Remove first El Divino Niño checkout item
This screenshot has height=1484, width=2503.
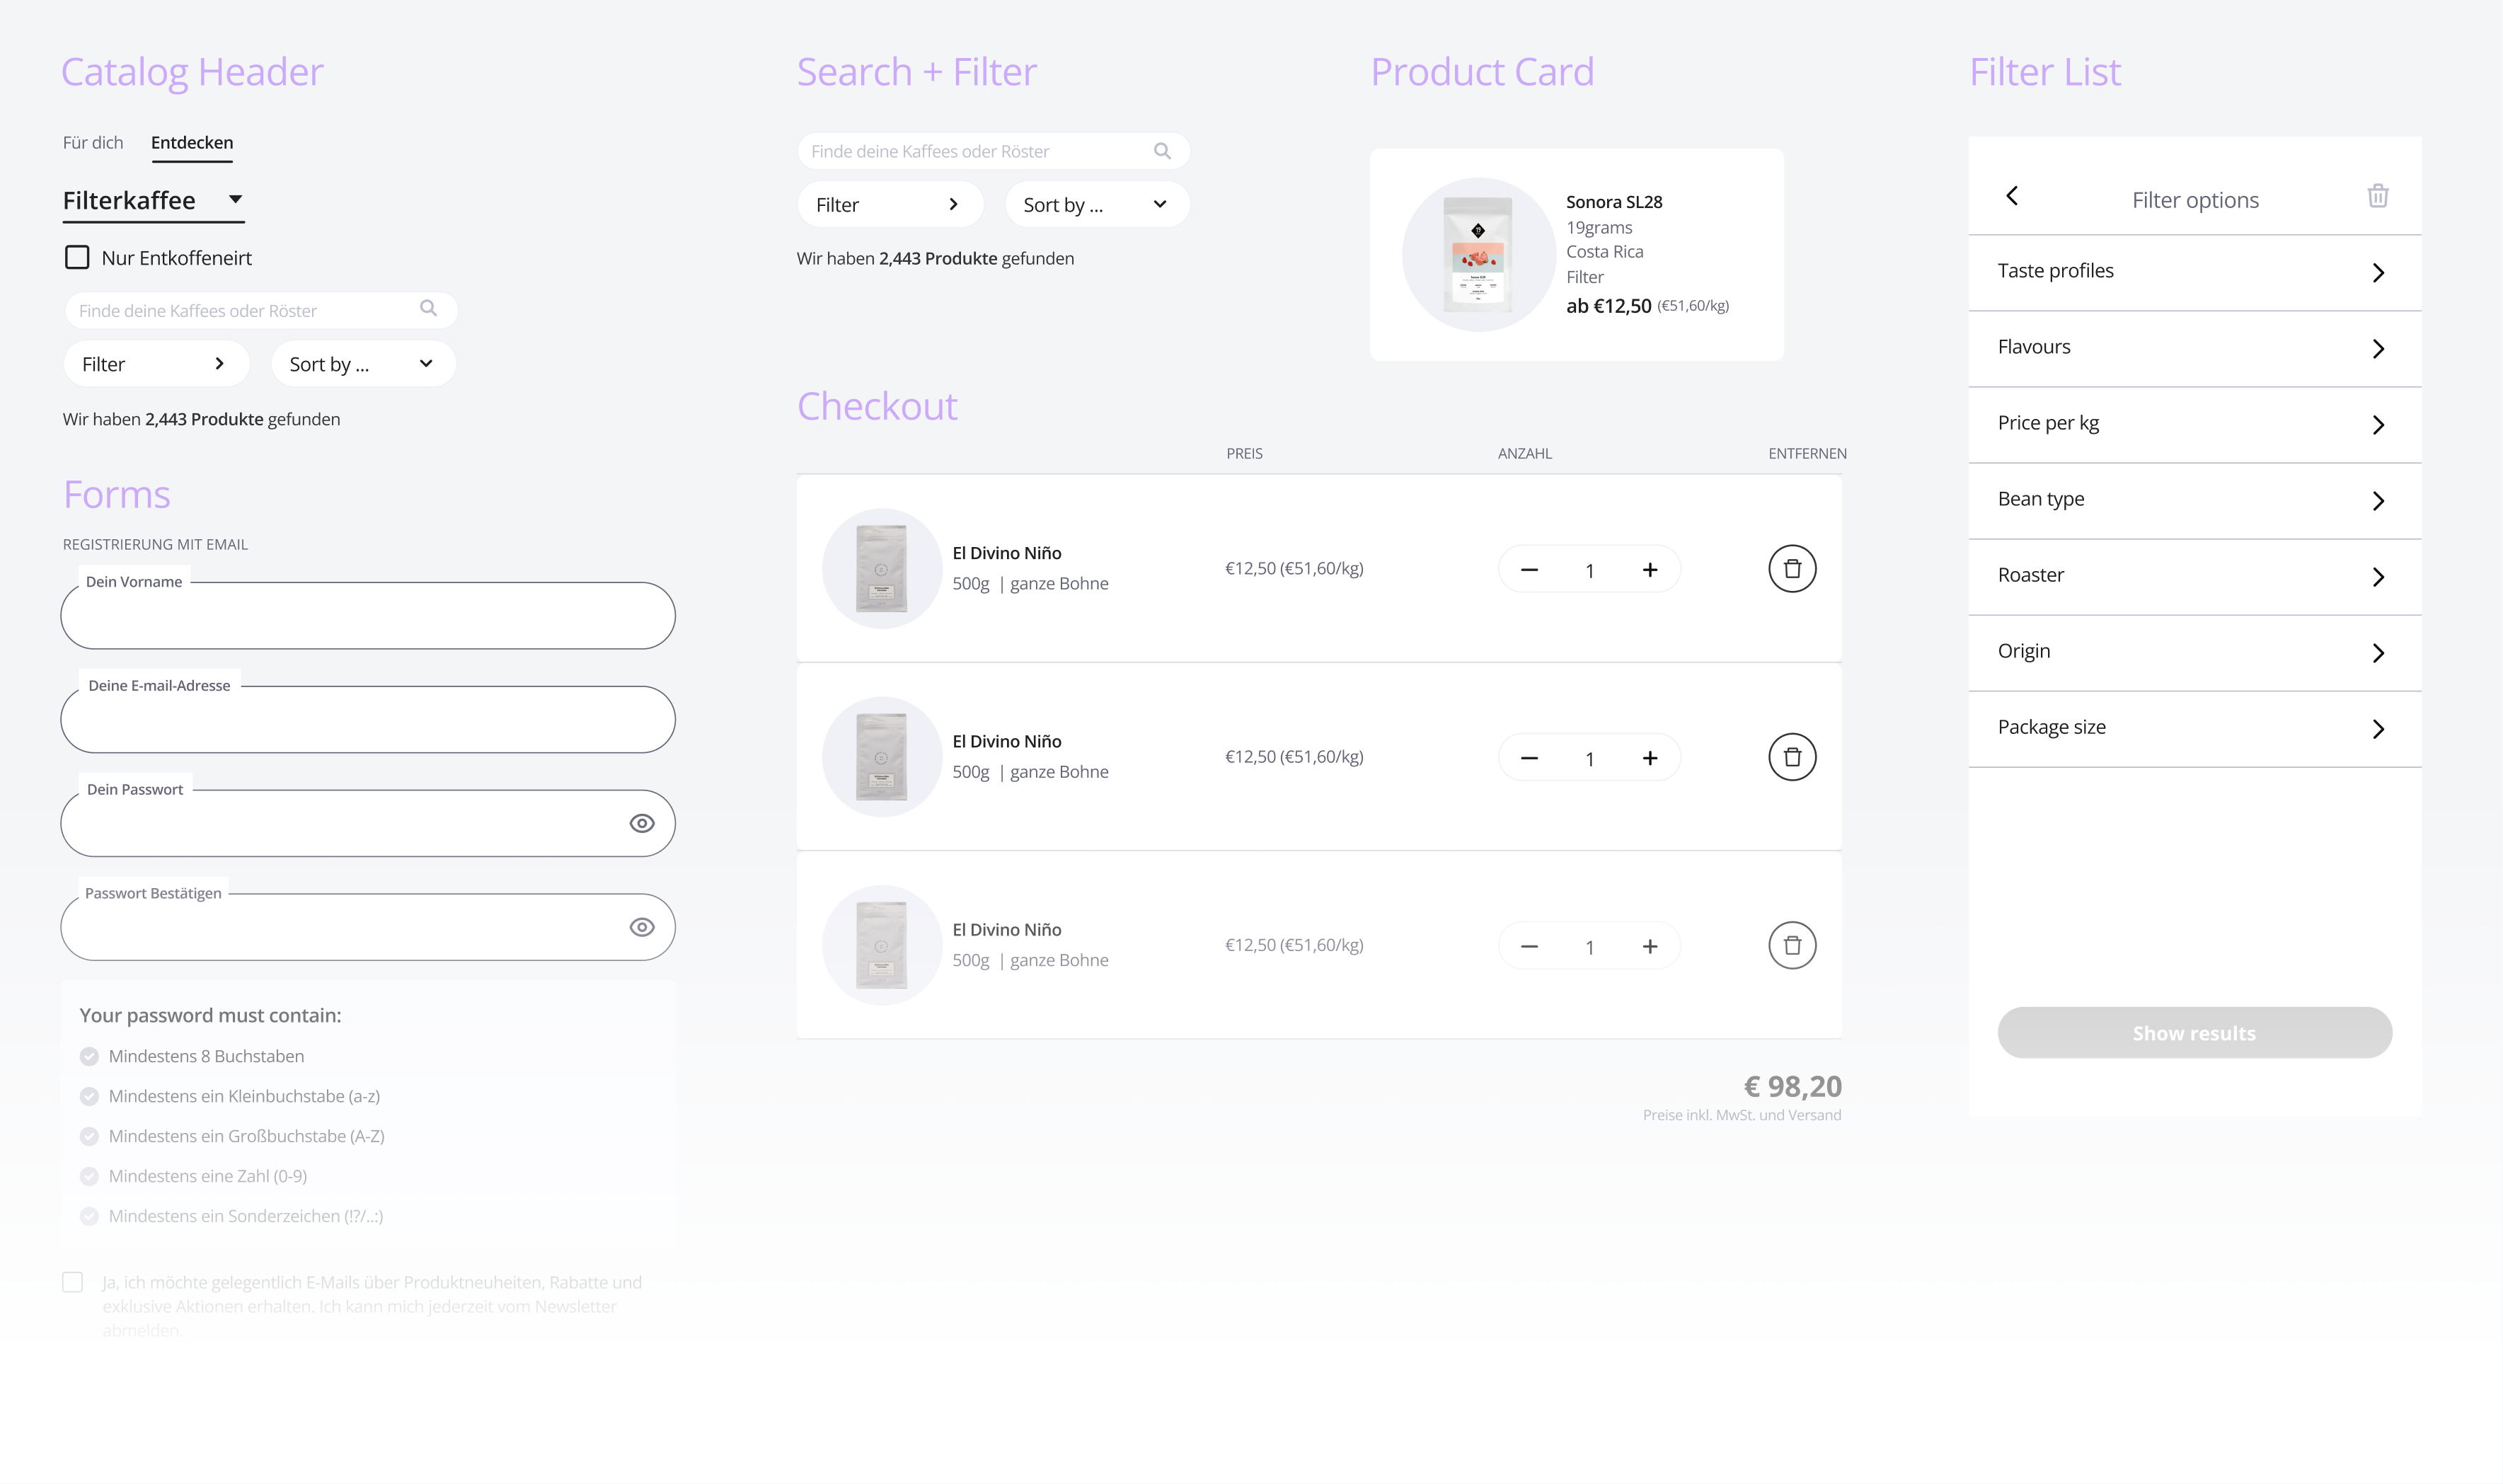click(1791, 568)
